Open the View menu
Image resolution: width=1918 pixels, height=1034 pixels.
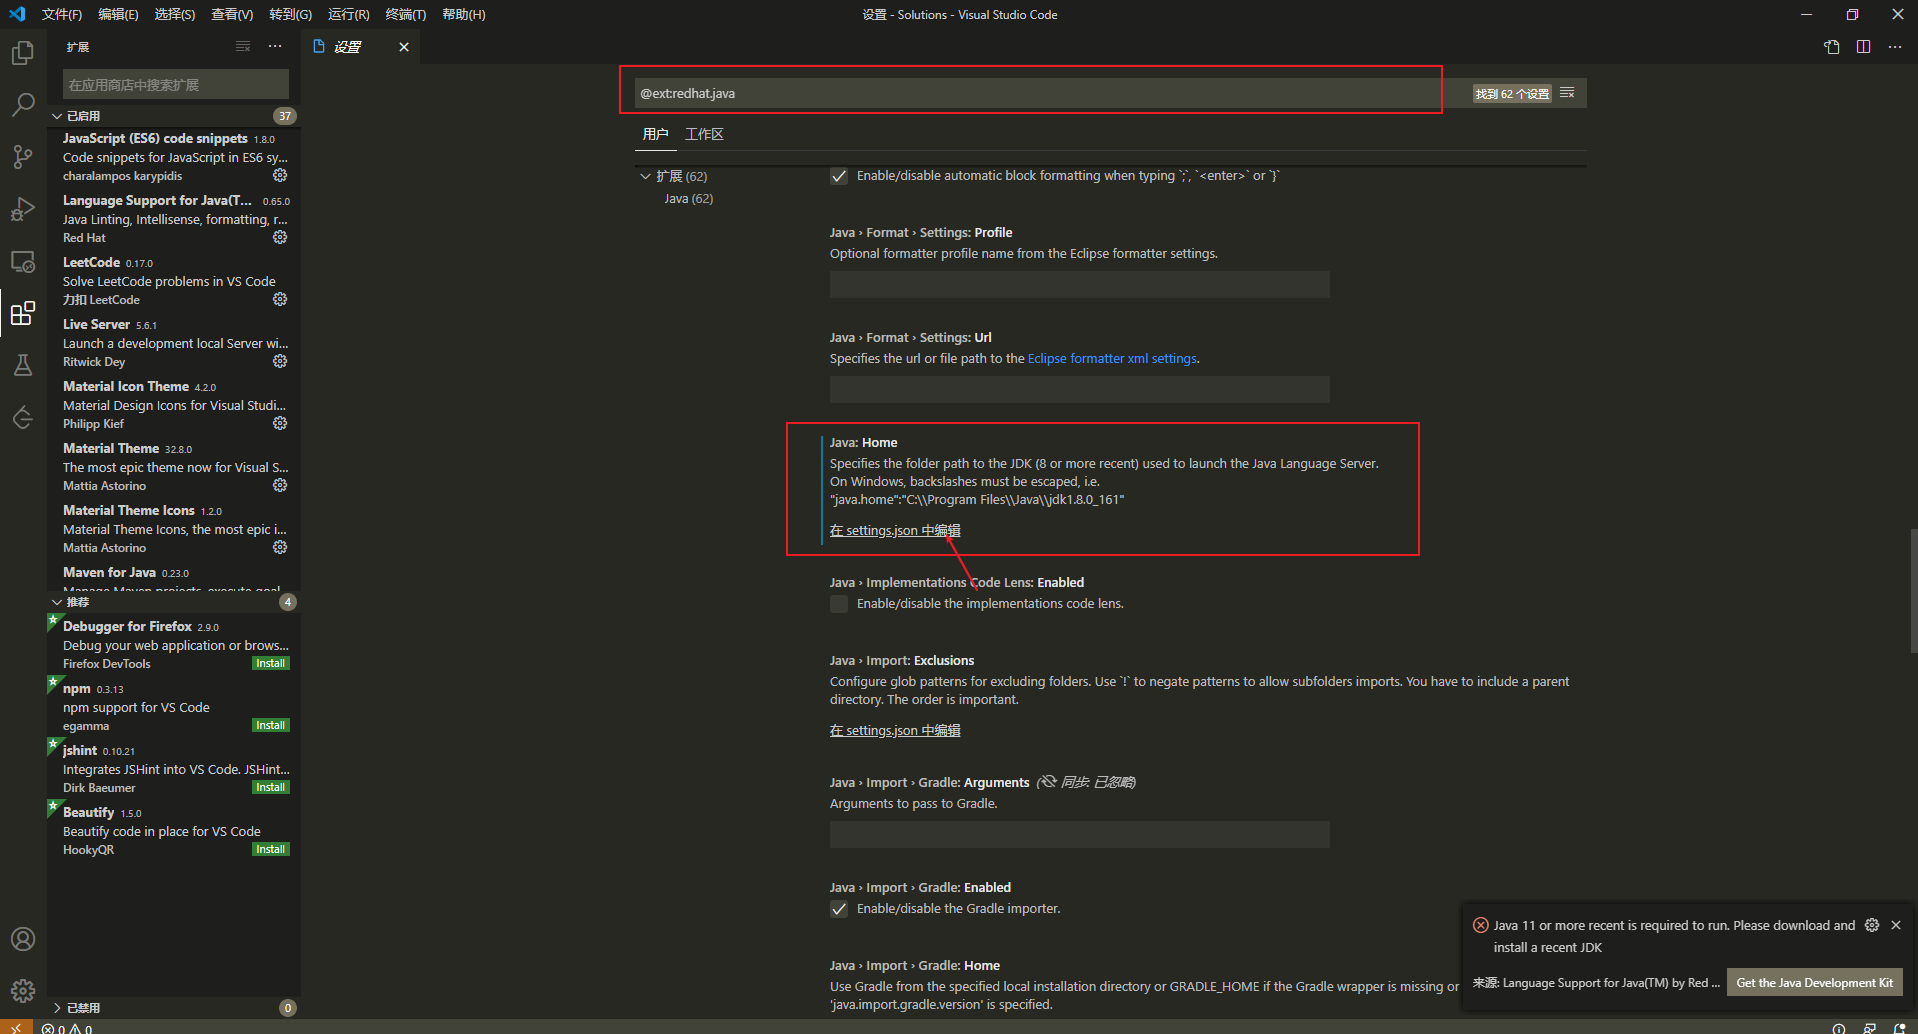tap(232, 14)
